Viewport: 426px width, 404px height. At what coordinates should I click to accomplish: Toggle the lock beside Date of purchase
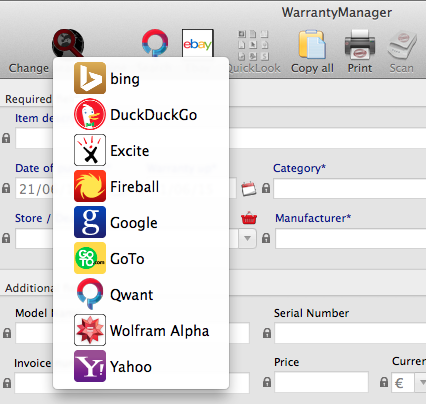pos(6,188)
